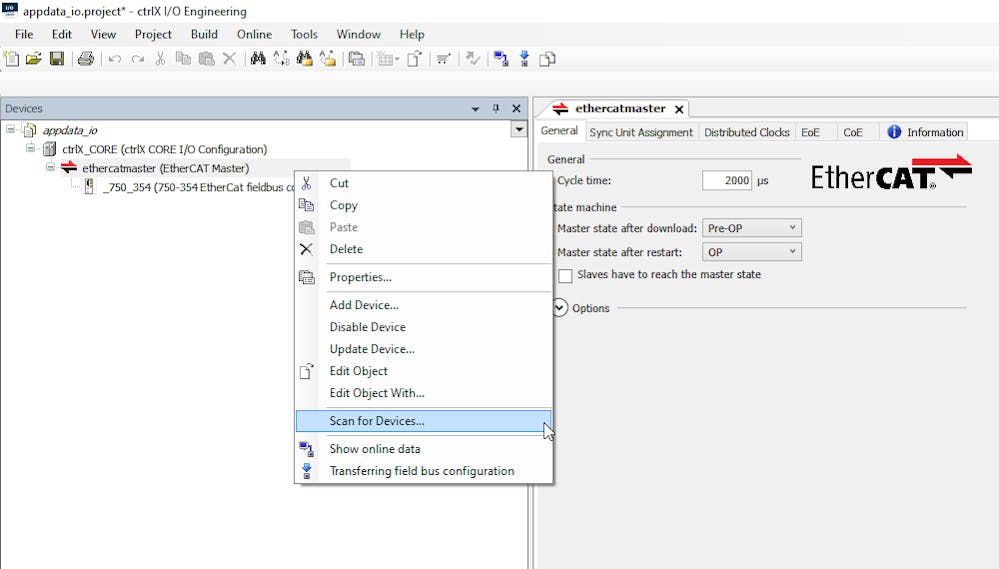Click the Undo arrow in the toolbar

click(x=115, y=59)
